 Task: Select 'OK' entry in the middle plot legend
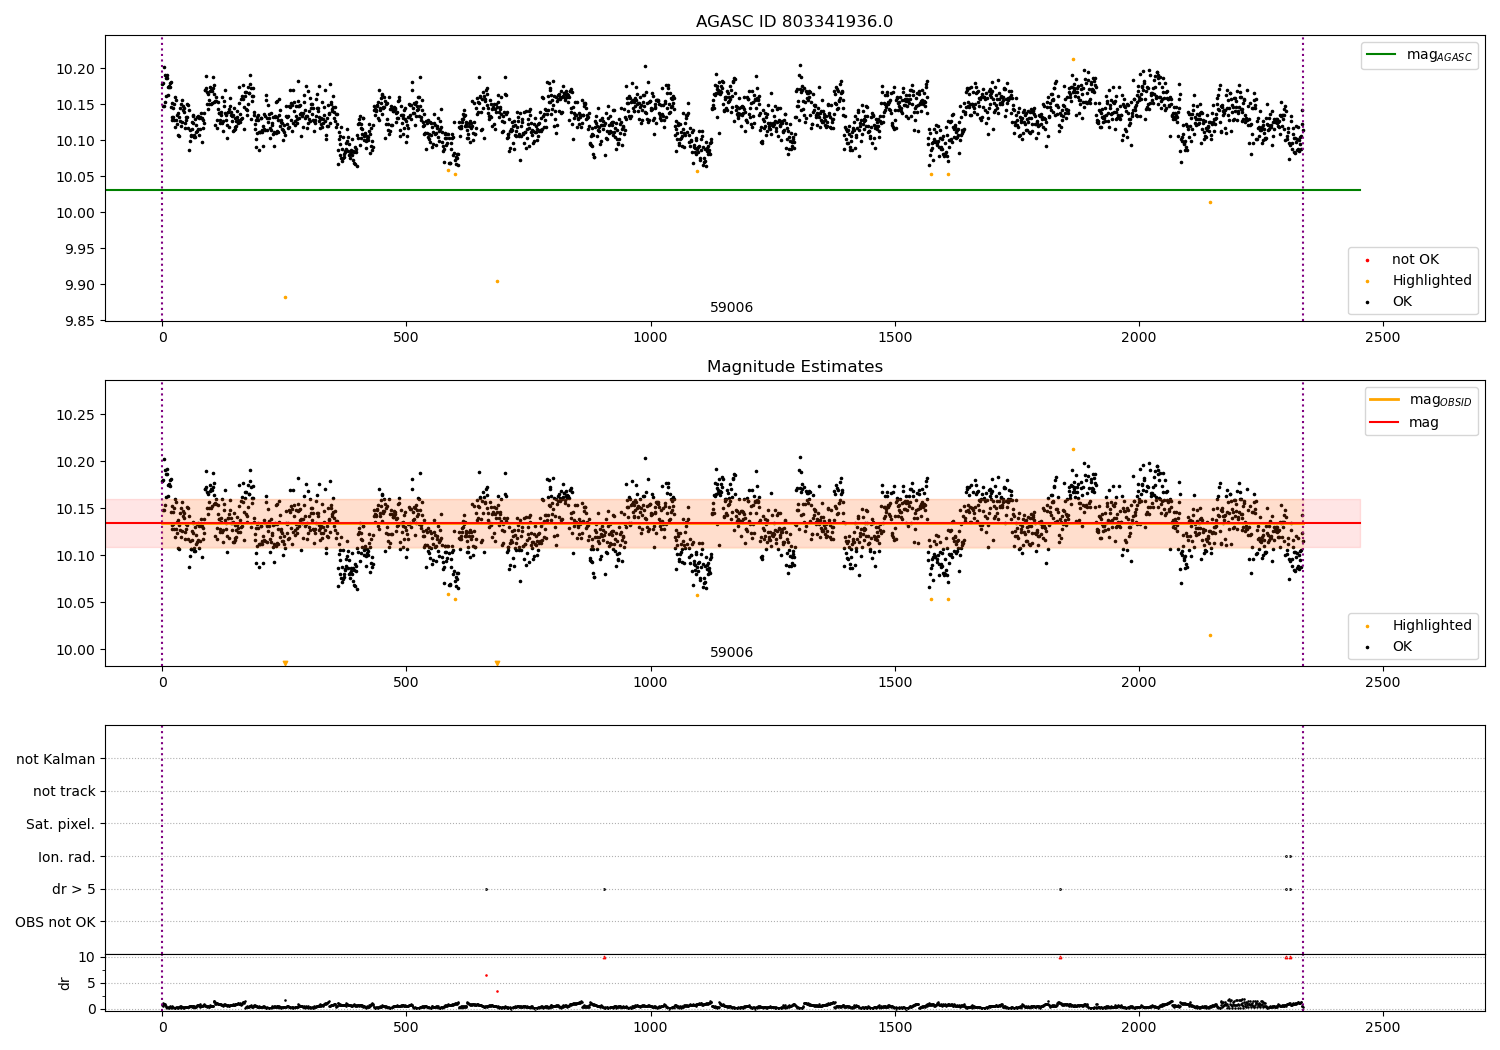1402,647
